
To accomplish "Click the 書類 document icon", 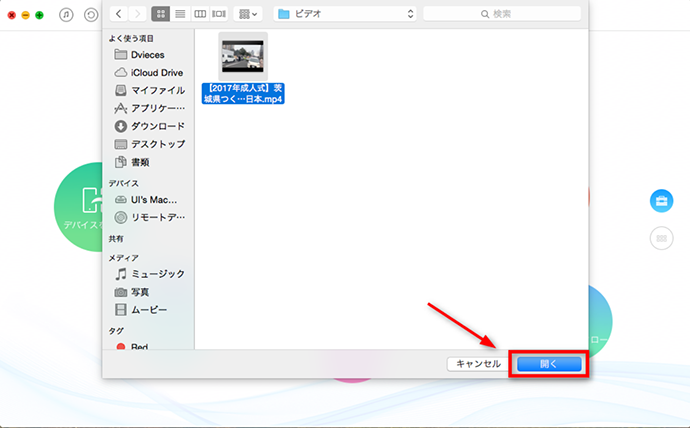I will click(x=121, y=162).
